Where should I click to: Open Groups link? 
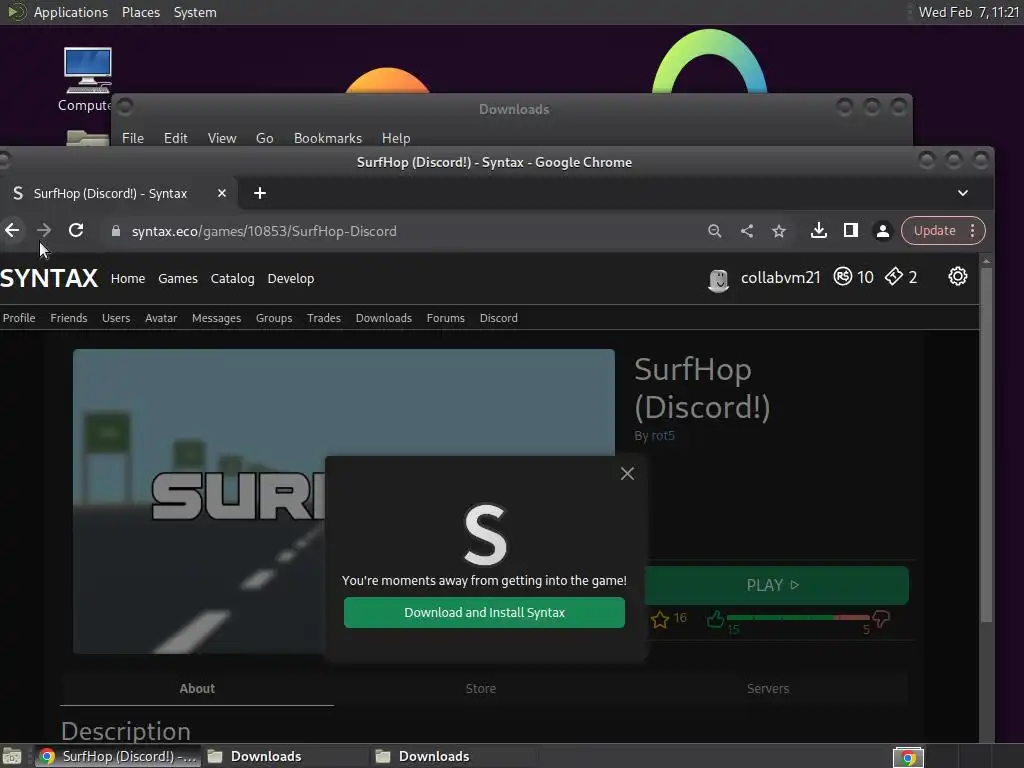click(274, 318)
